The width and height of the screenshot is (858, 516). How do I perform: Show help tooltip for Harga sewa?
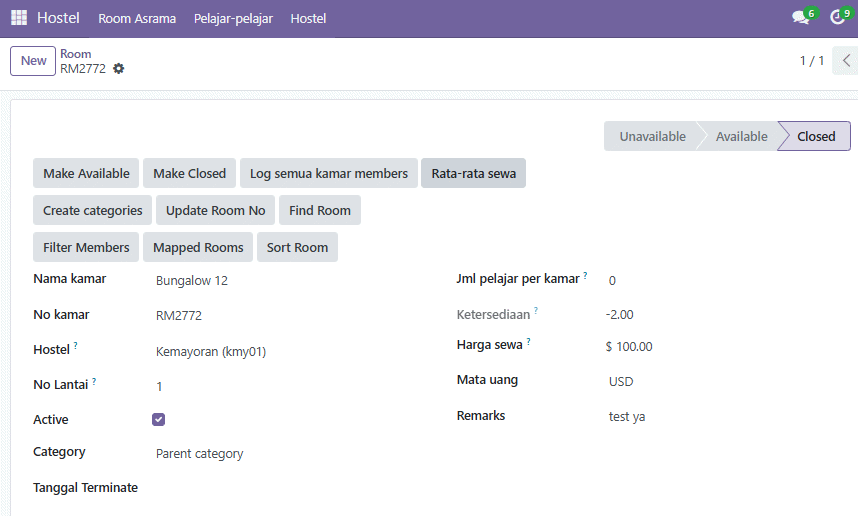click(x=529, y=341)
